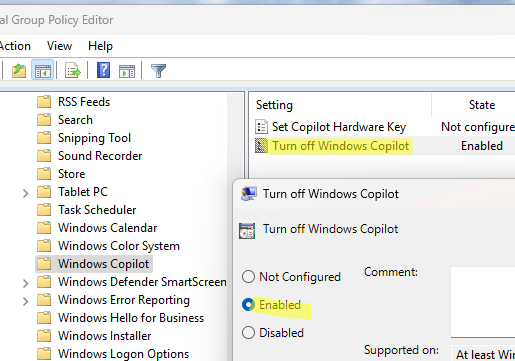Click the Turn off Windows Copilot policy icon in the list

pyautogui.click(x=261, y=146)
